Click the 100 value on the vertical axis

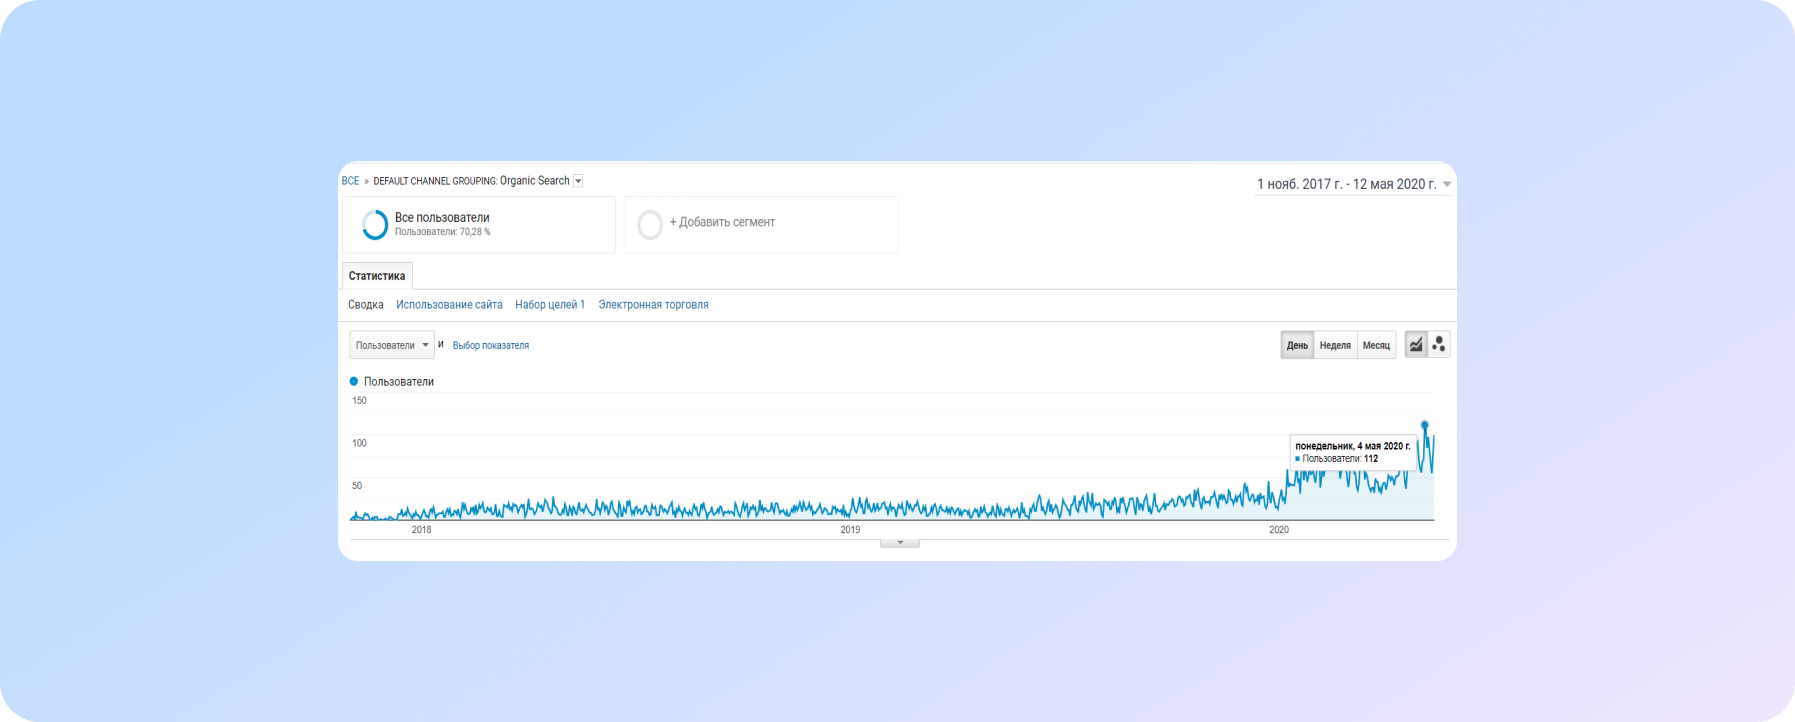pyautogui.click(x=359, y=443)
